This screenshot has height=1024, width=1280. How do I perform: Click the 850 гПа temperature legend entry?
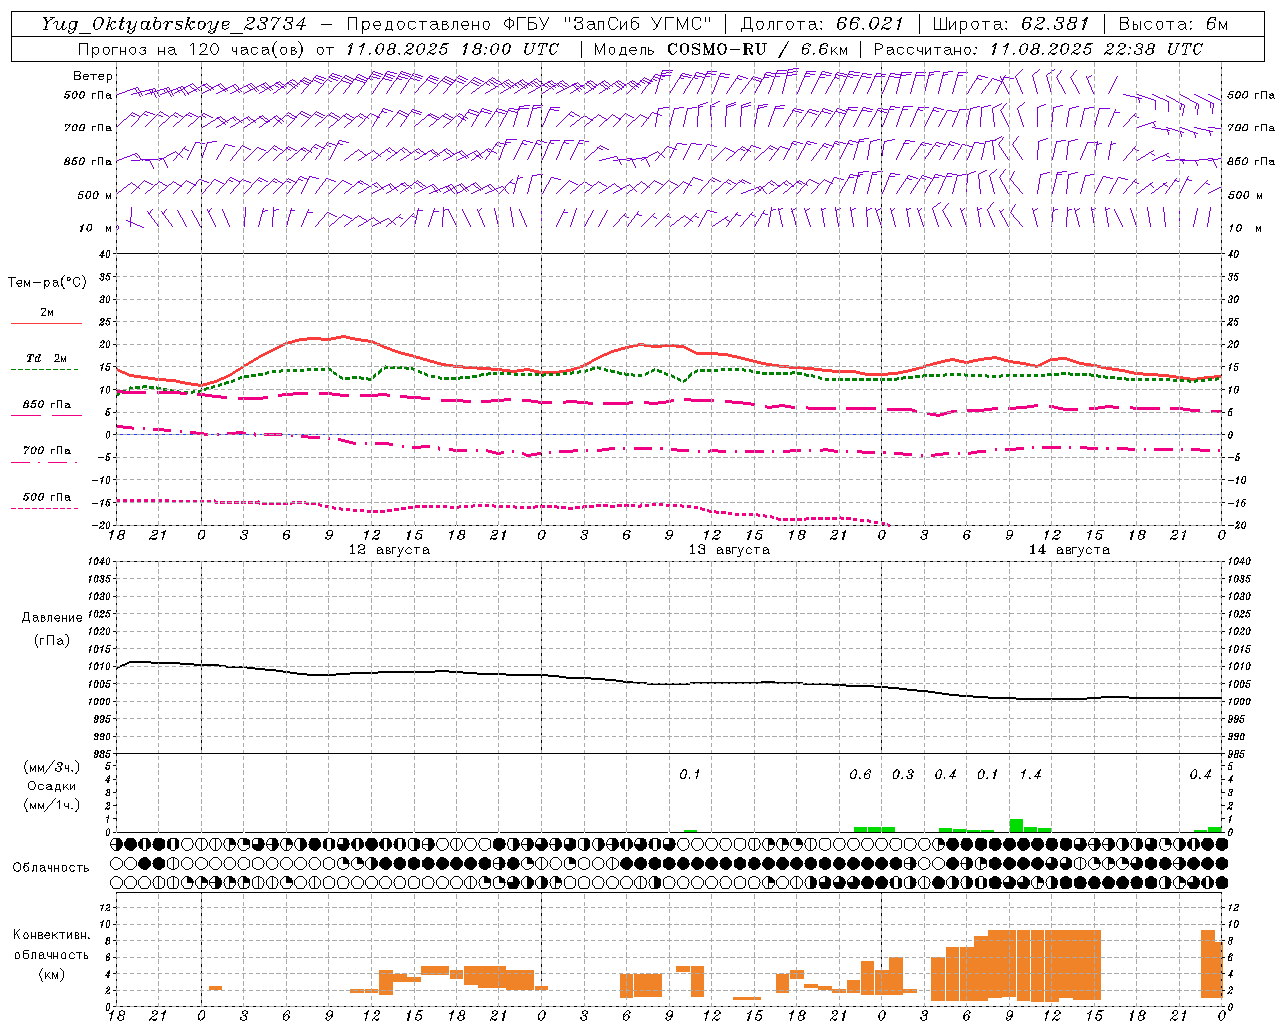(45, 409)
